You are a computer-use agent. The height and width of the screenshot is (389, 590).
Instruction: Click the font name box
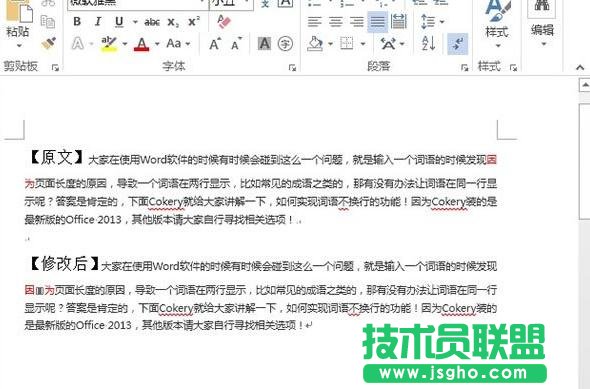coord(138,3)
